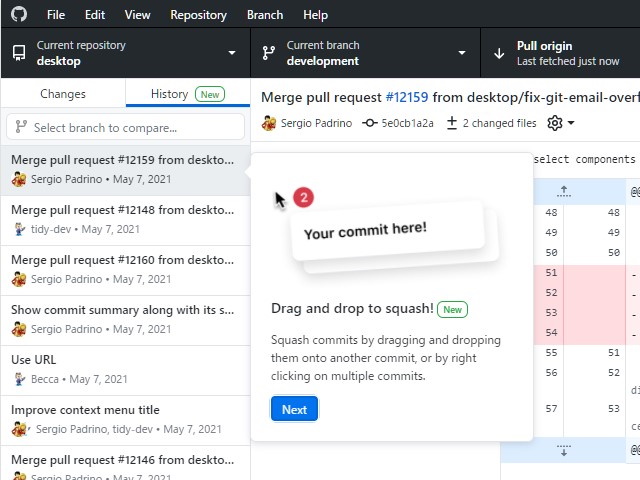Select Show commit summary along with commit
The image size is (640, 480).
coord(125,320)
